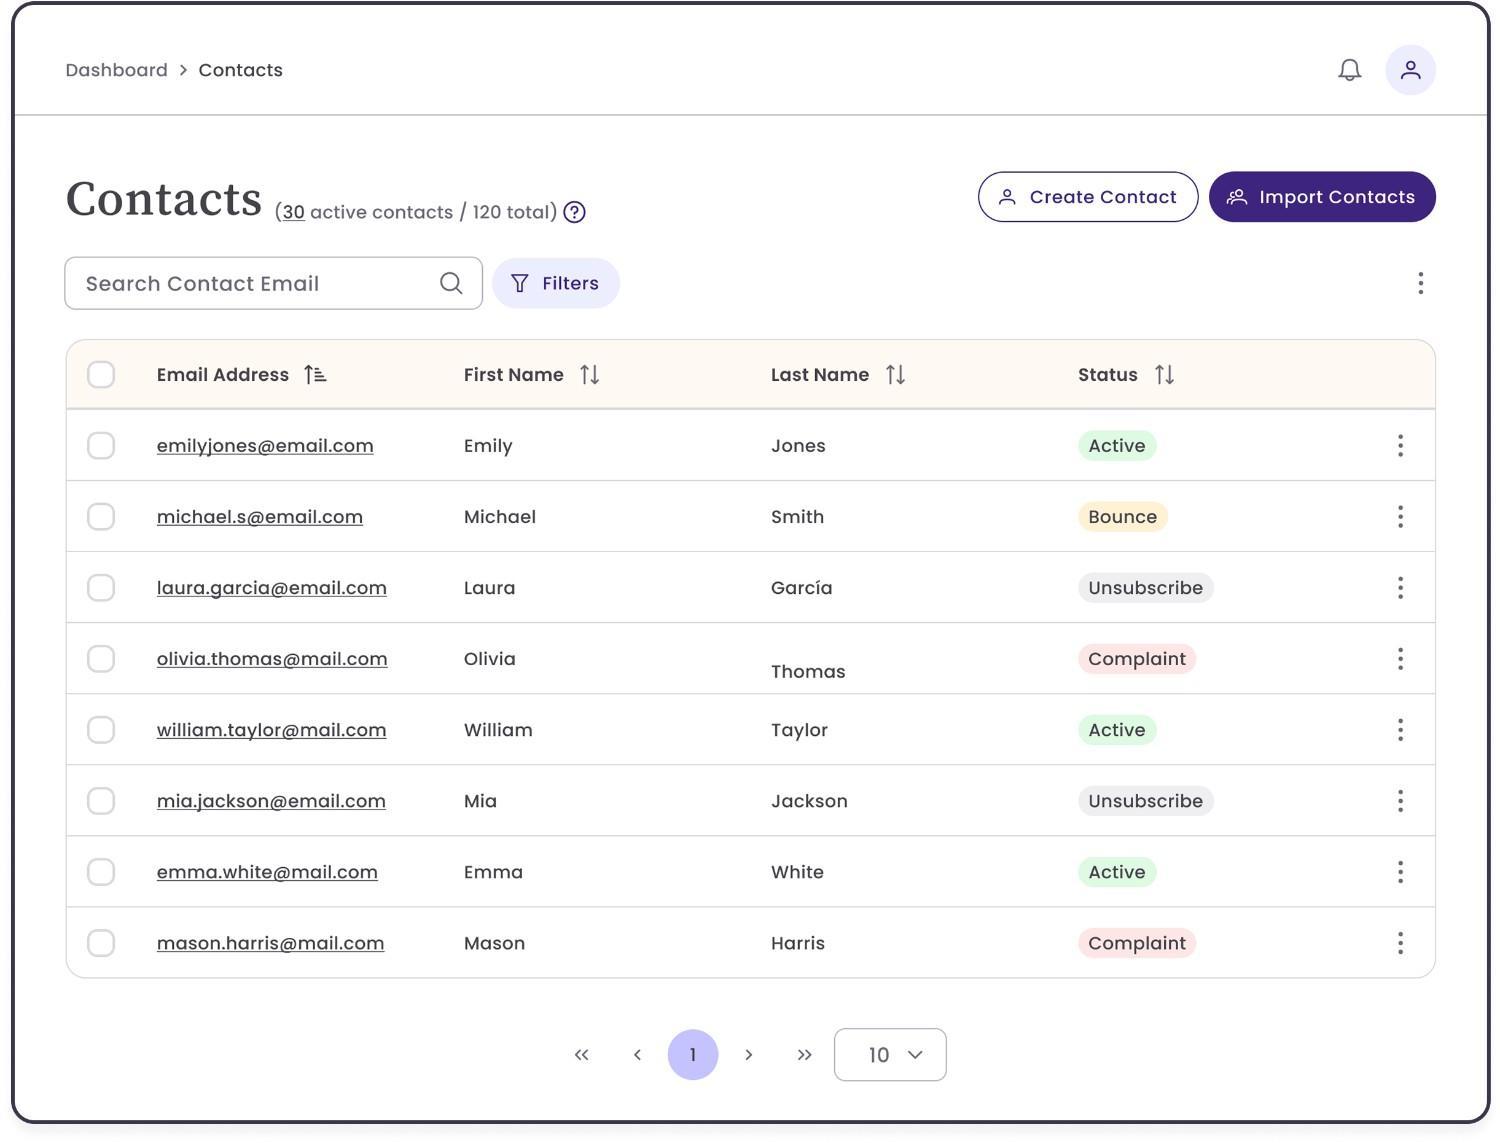
Task: Open the rows-per-page dropdown showing 10
Action: tap(889, 1054)
